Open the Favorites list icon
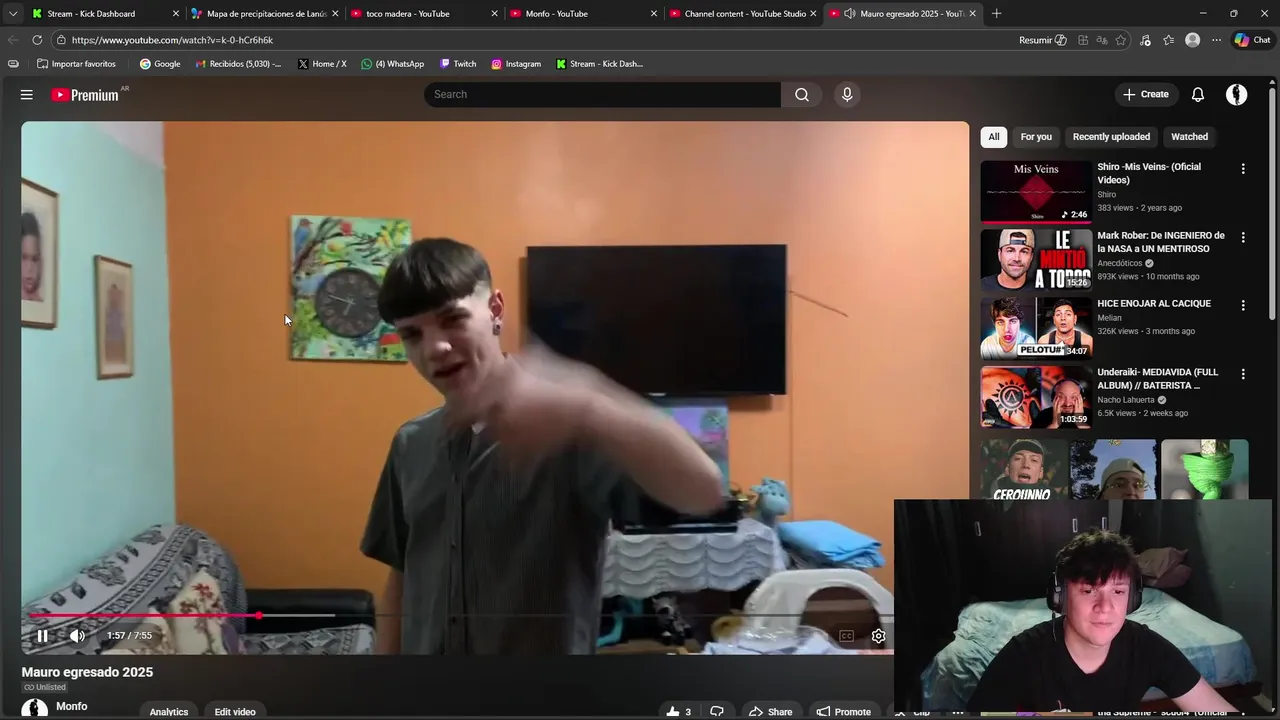The image size is (1280, 720). 1168,40
